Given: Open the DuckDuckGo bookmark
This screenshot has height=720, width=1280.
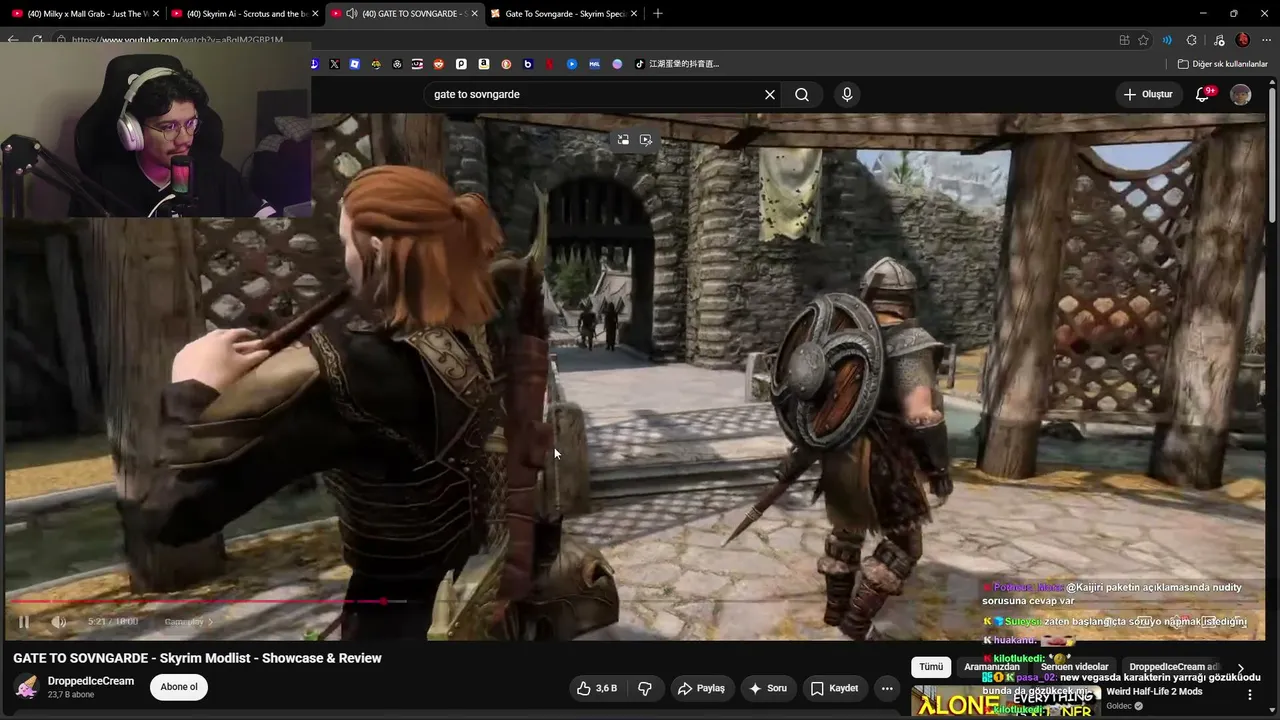Looking at the screenshot, I should [x=507, y=64].
